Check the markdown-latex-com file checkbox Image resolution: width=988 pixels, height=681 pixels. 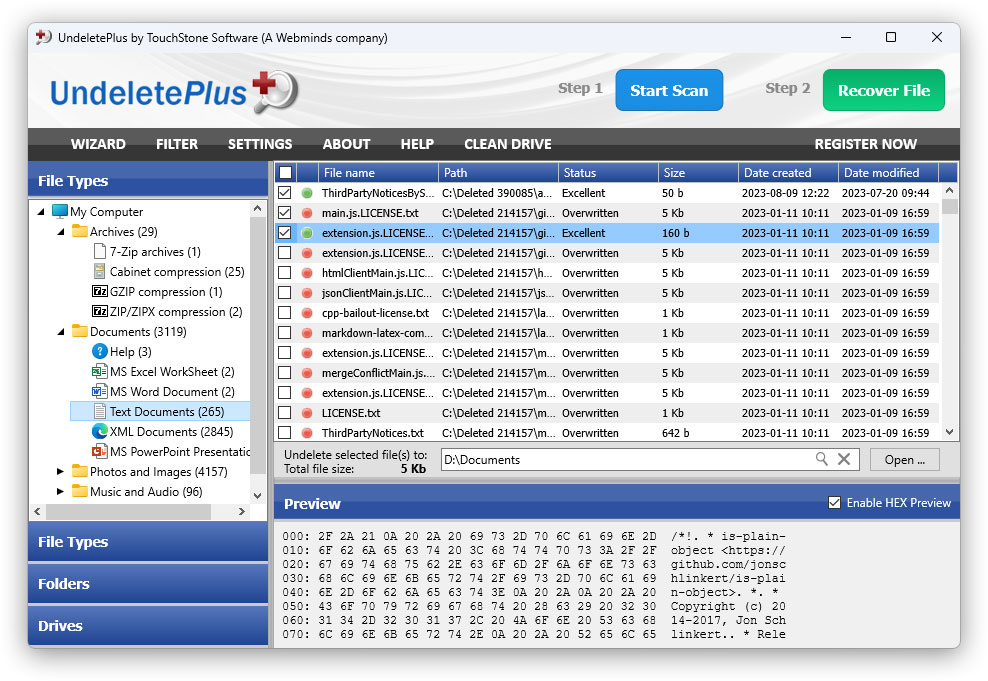coord(285,333)
